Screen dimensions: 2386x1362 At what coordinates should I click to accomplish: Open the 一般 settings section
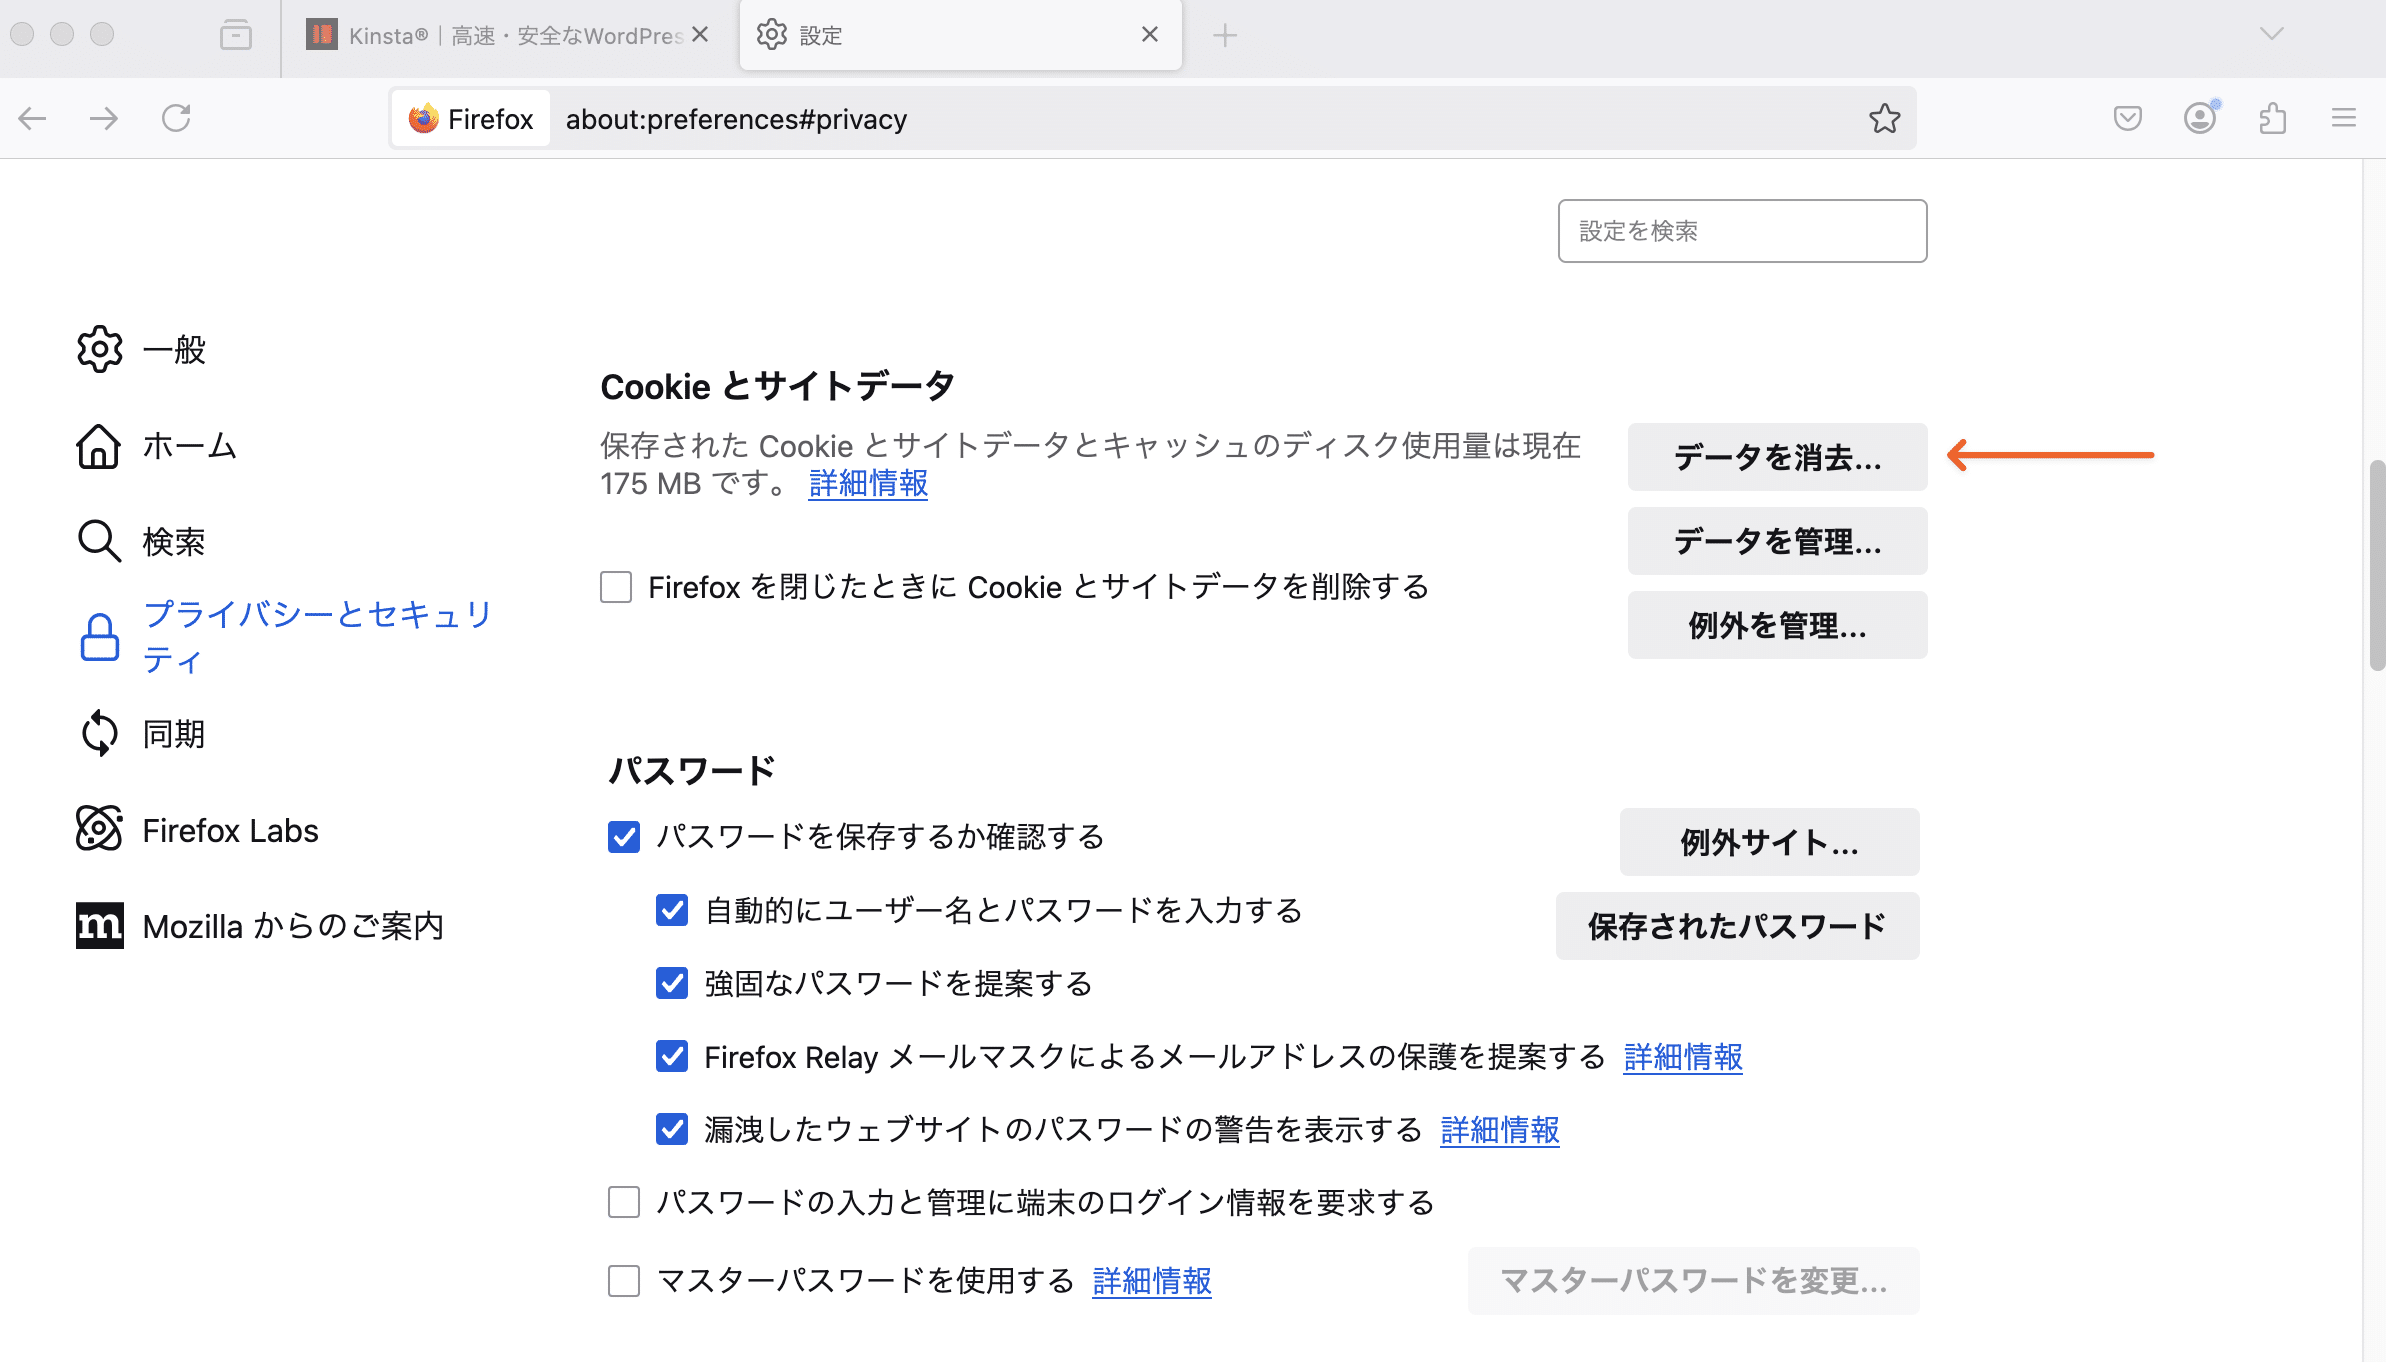click(175, 349)
